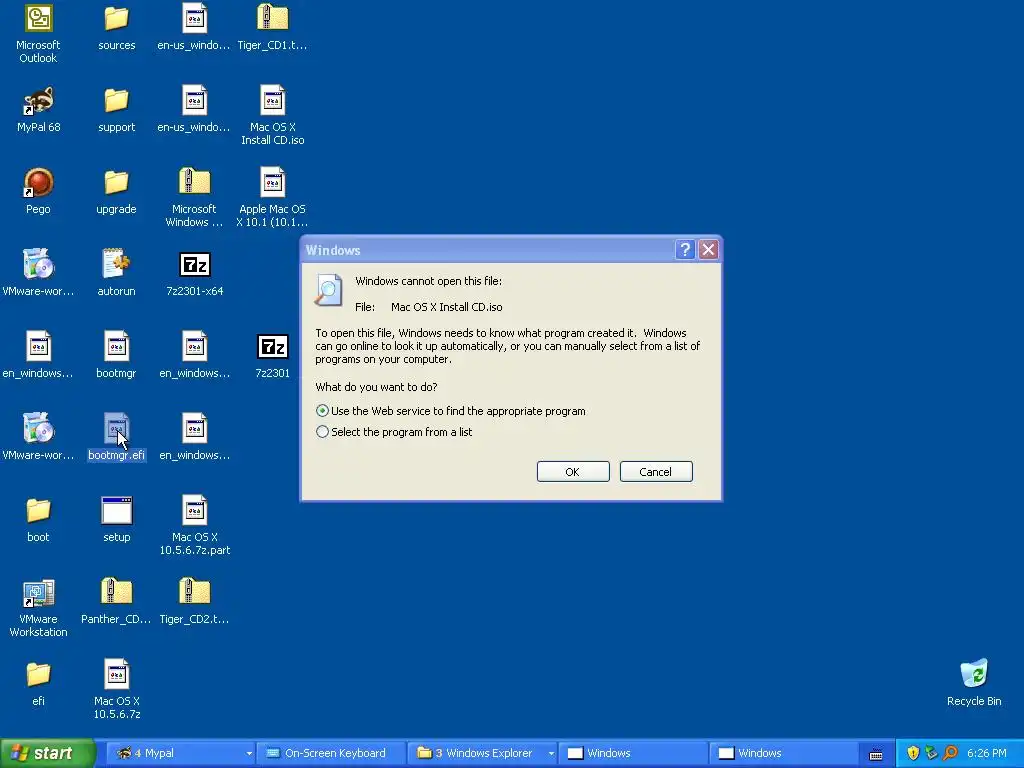The height and width of the screenshot is (768, 1024).
Task: Select the Pego desktop shortcut
Action: coord(39,183)
